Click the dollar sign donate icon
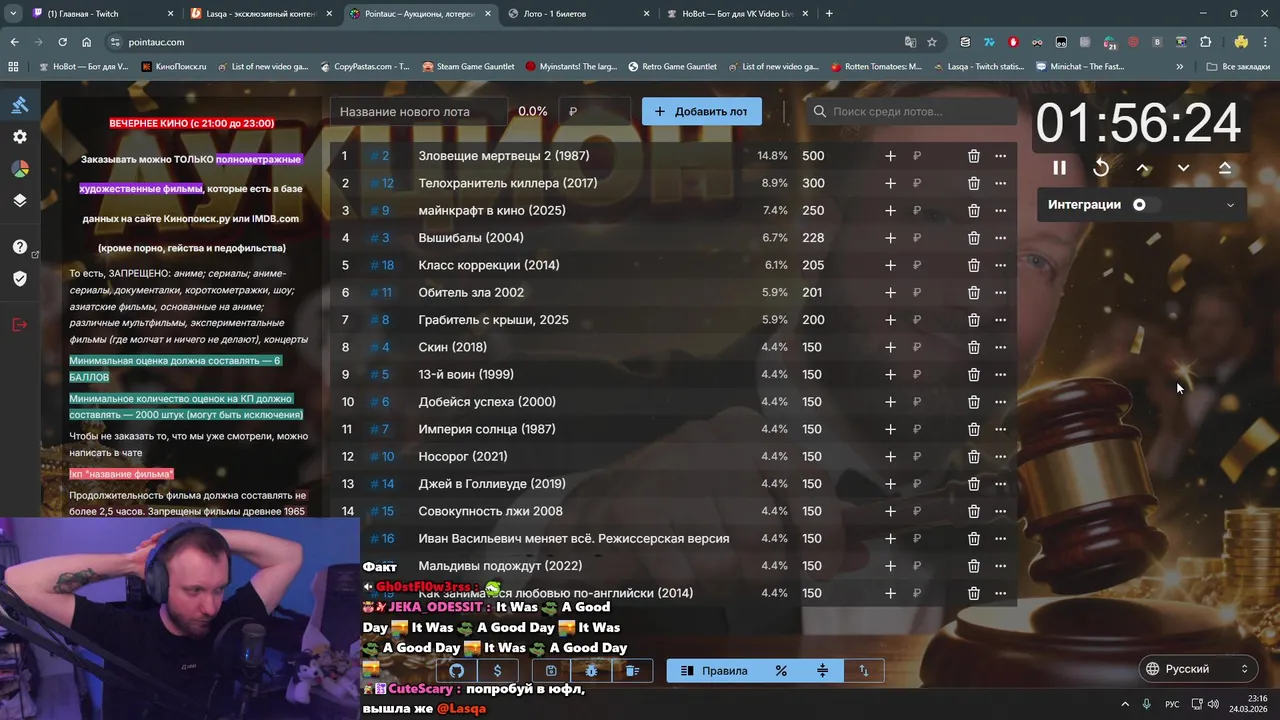Viewport: 1280px width, 720px height. point(497,671)
